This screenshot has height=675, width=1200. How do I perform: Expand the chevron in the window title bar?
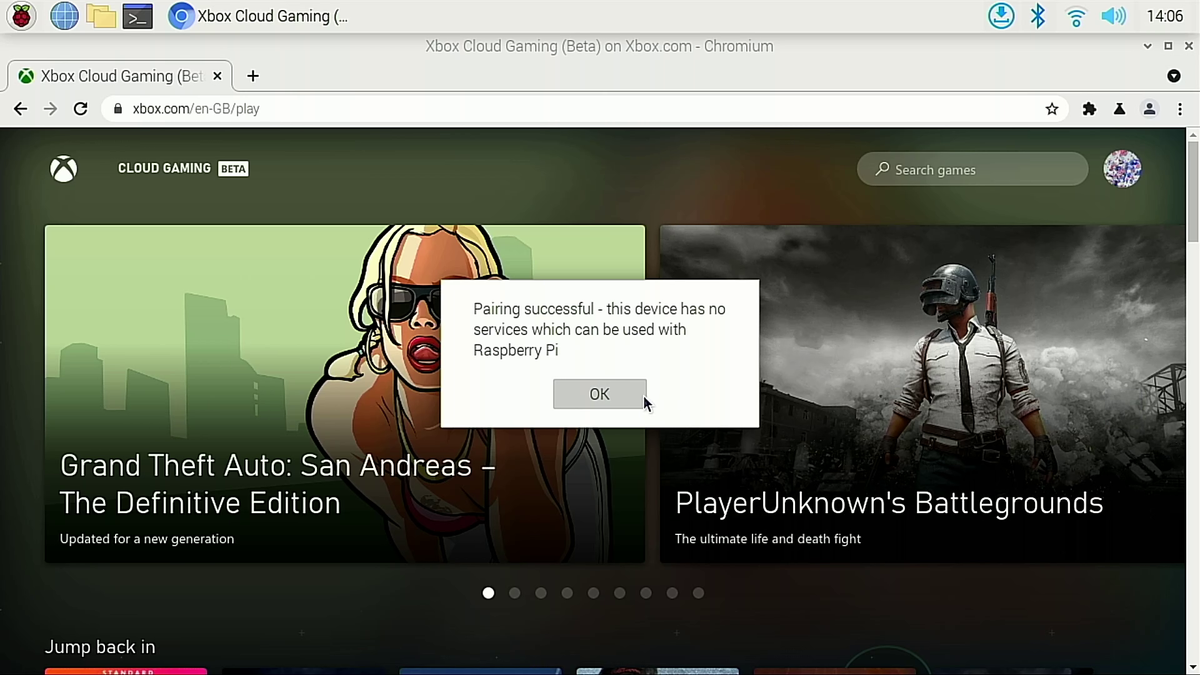coord(1147,46)
